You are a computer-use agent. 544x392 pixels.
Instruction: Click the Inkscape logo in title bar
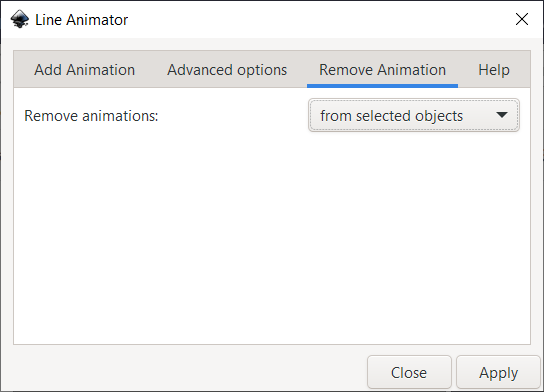pos(20,19)
